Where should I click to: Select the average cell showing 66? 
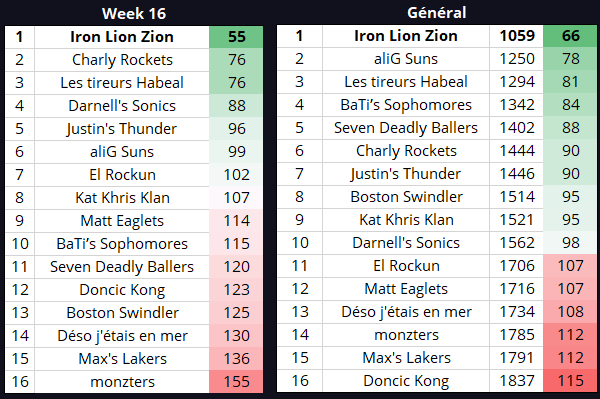[x=570, y=36]
